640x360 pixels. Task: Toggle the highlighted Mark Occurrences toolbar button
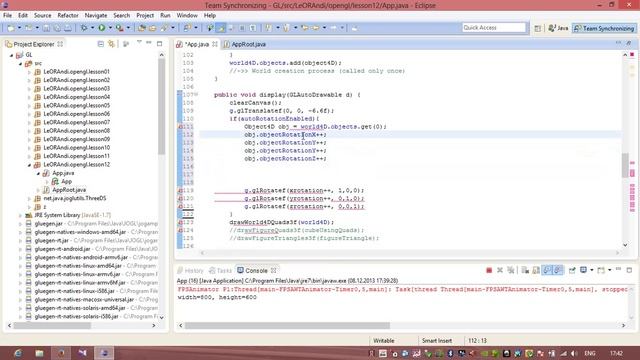(221, 28)
